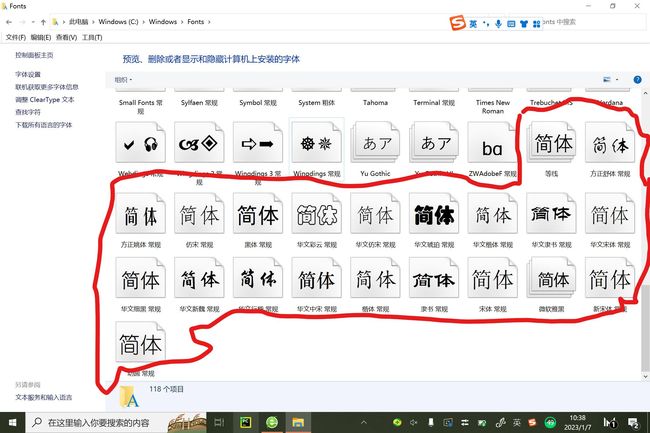
Task: Go up one folder level arrow
Action: click(43, 22)
